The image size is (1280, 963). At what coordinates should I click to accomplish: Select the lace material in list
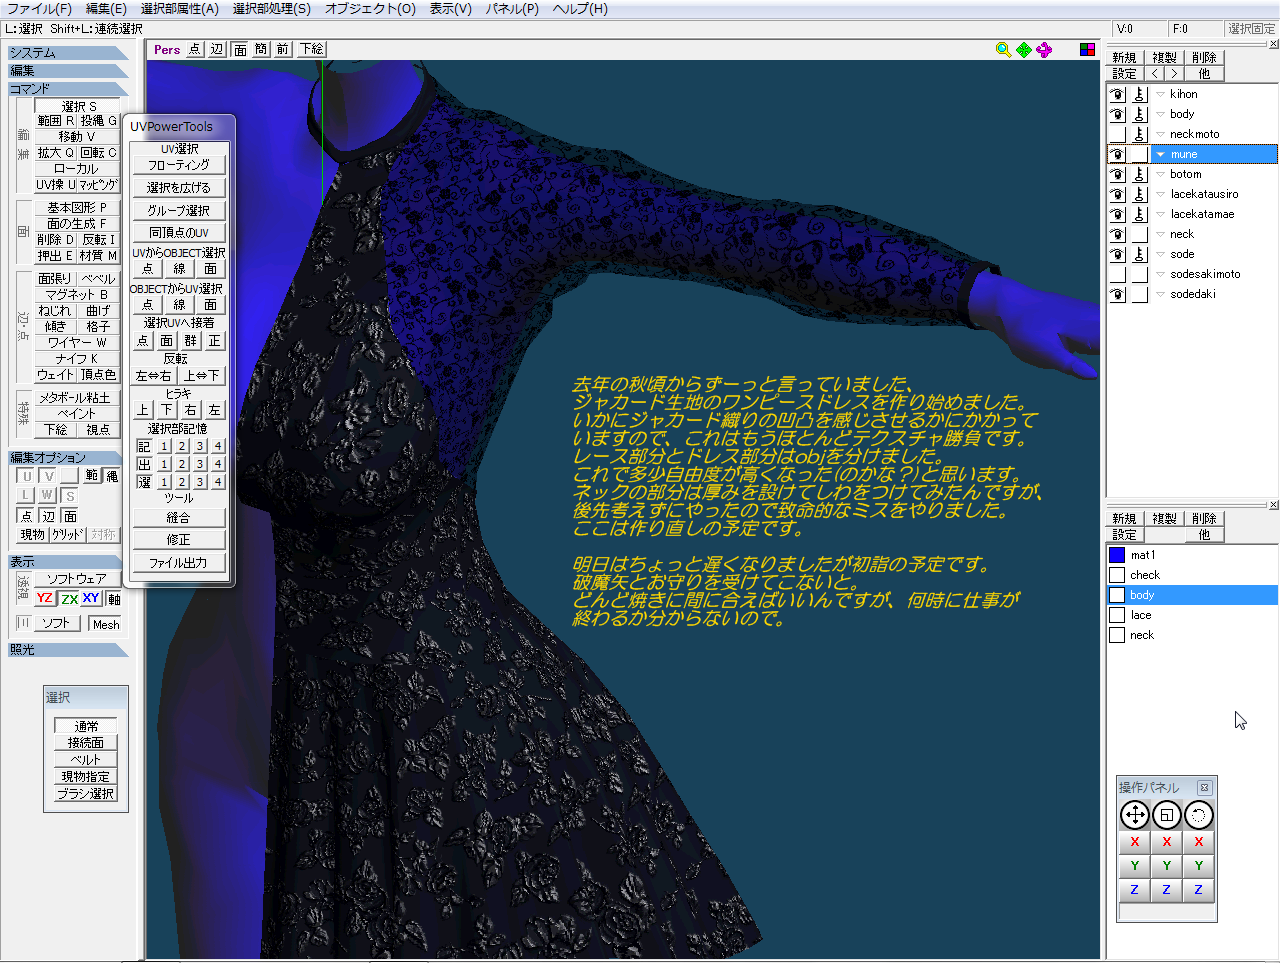(1141, 615)
